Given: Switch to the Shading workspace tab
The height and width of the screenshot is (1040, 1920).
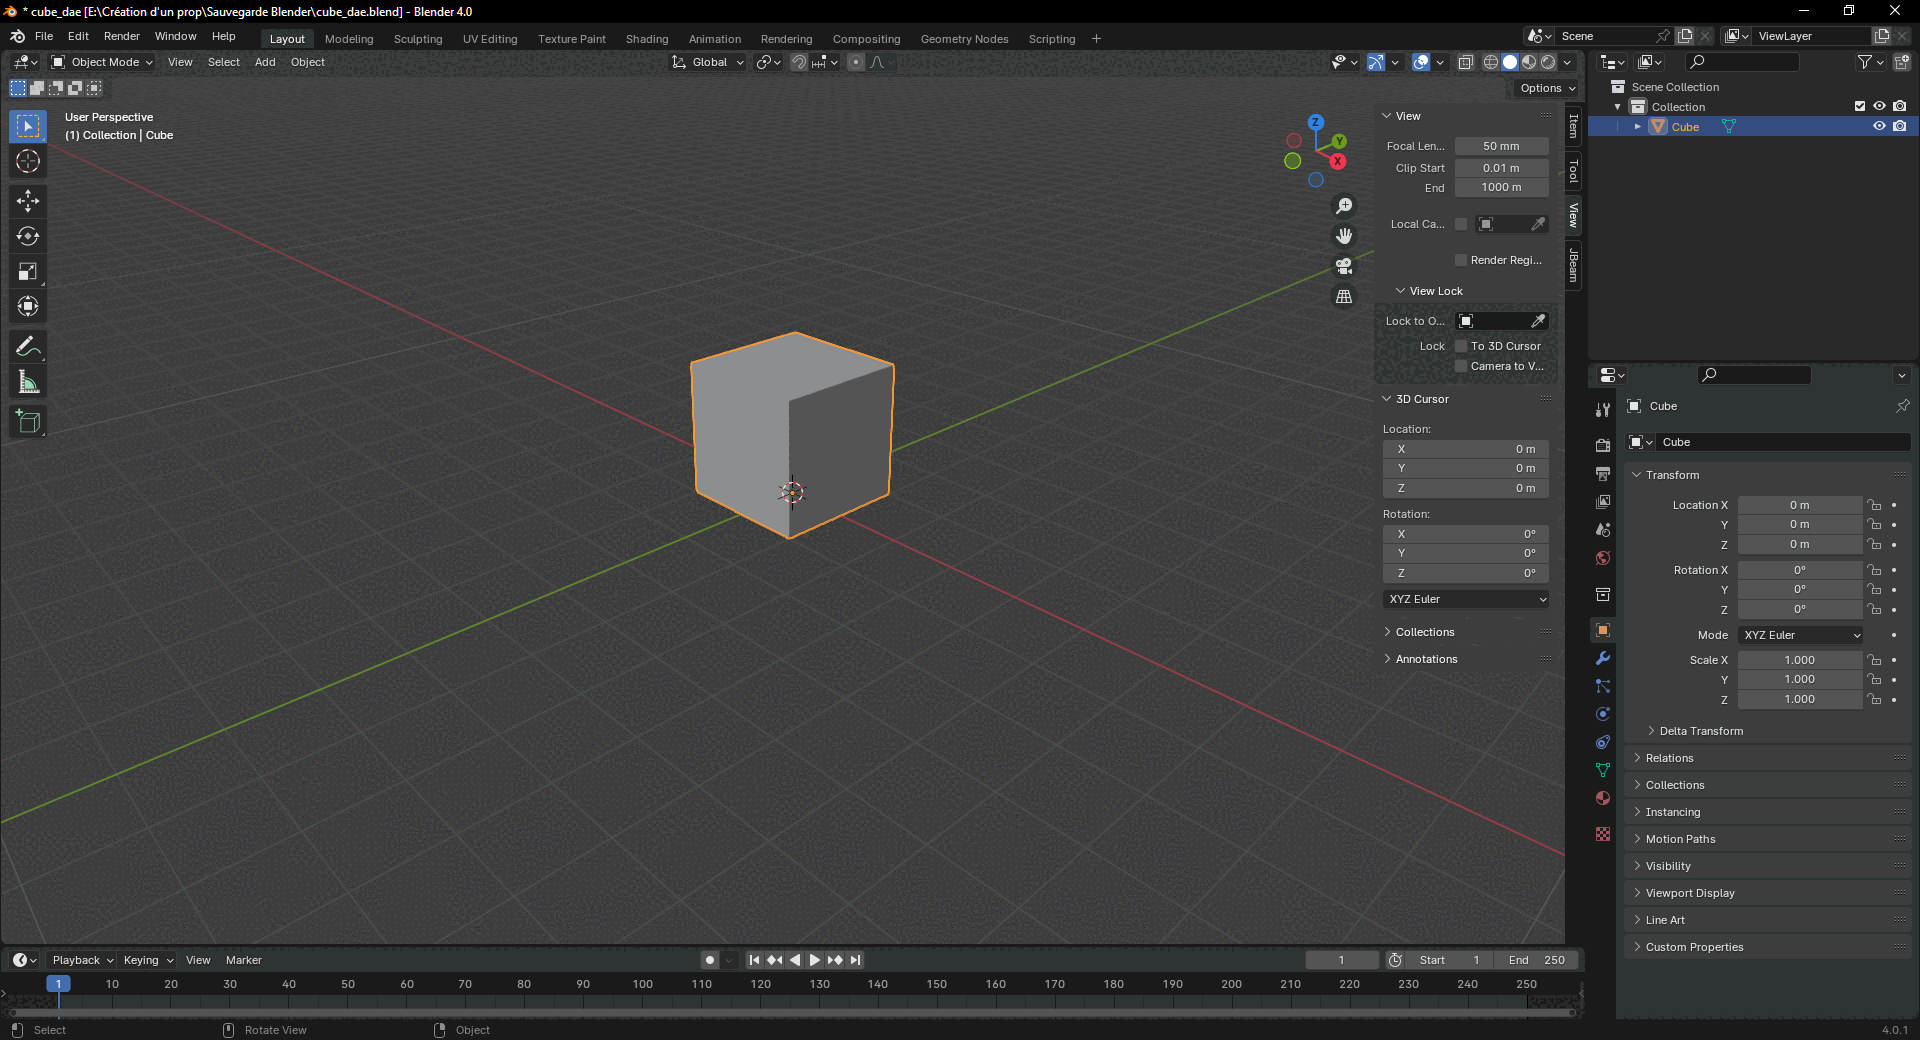Looking at the screenshot, I should (x=647, y=39).
